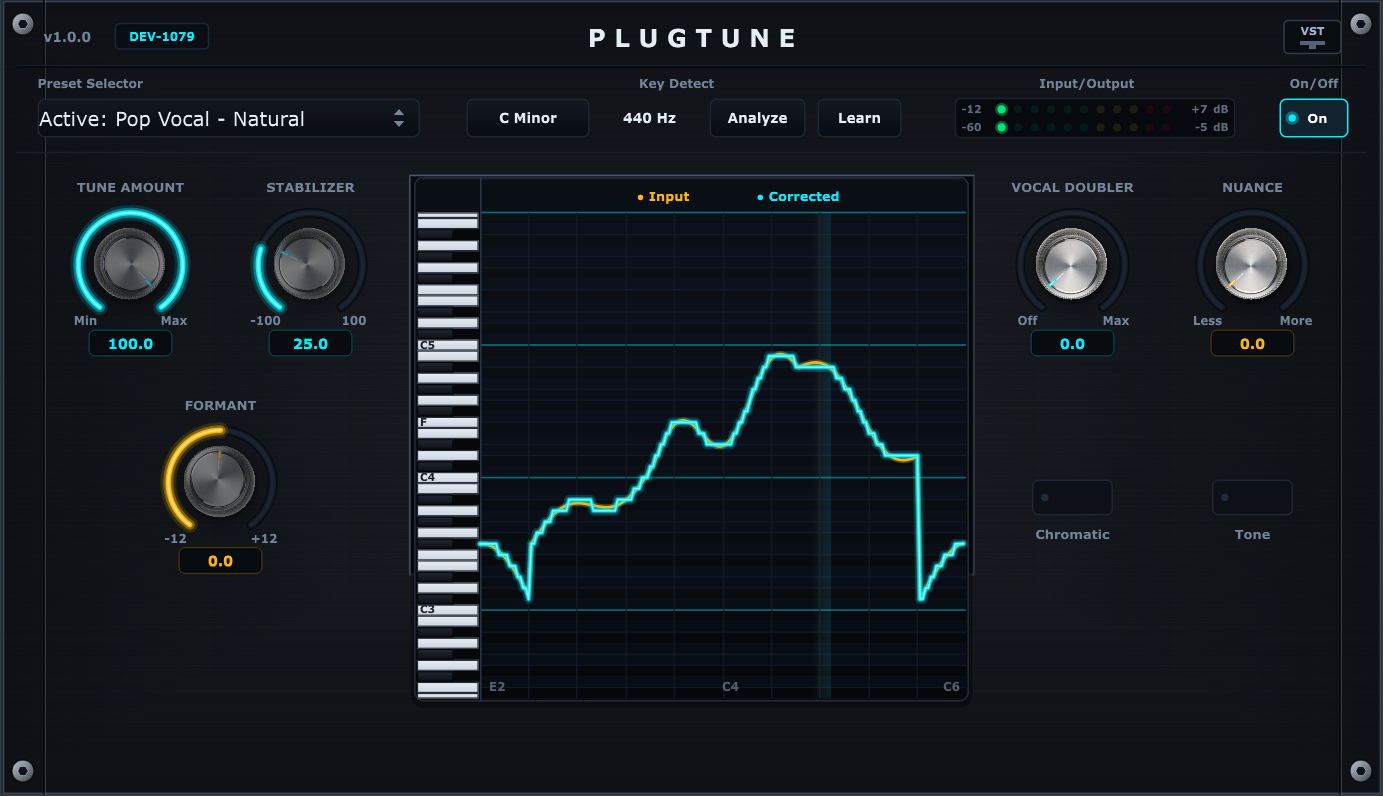Click the DEV-1079 build badge
The height and width of the screenshot is (796, 1383).
pos(162,37)
